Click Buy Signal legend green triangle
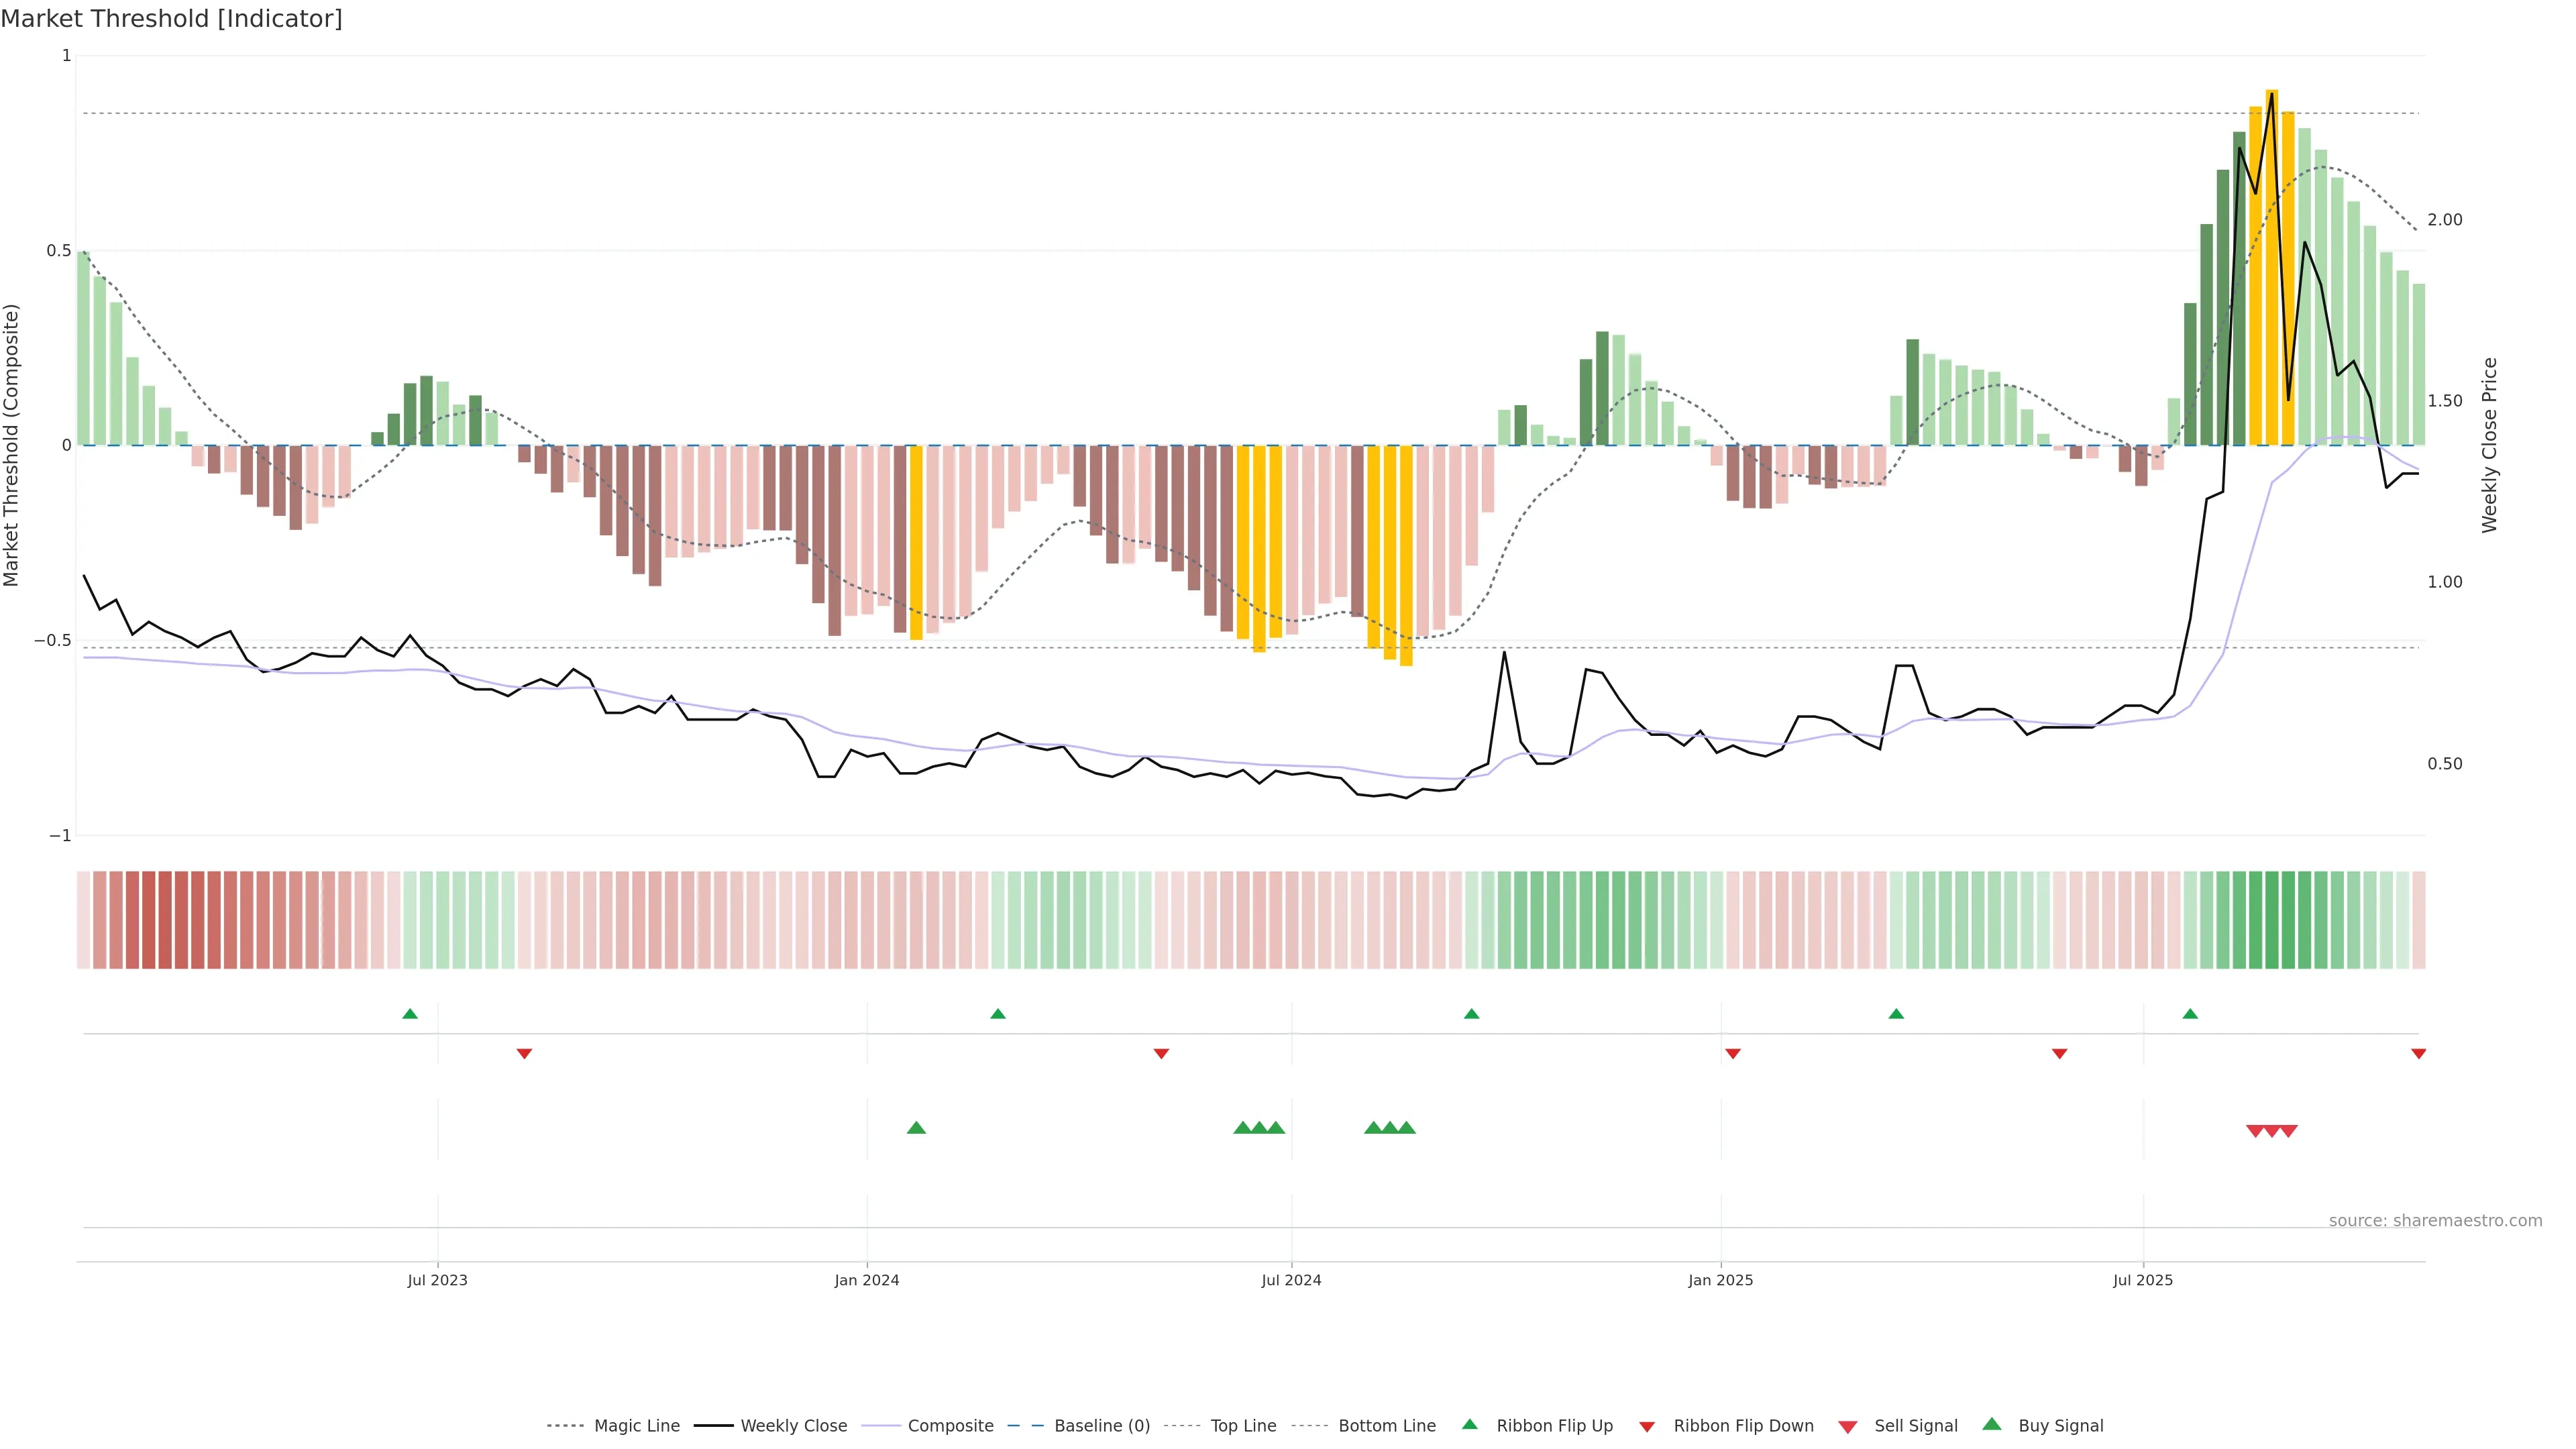The width and height of the screenshot is (2576, 1449). 1992,1424
